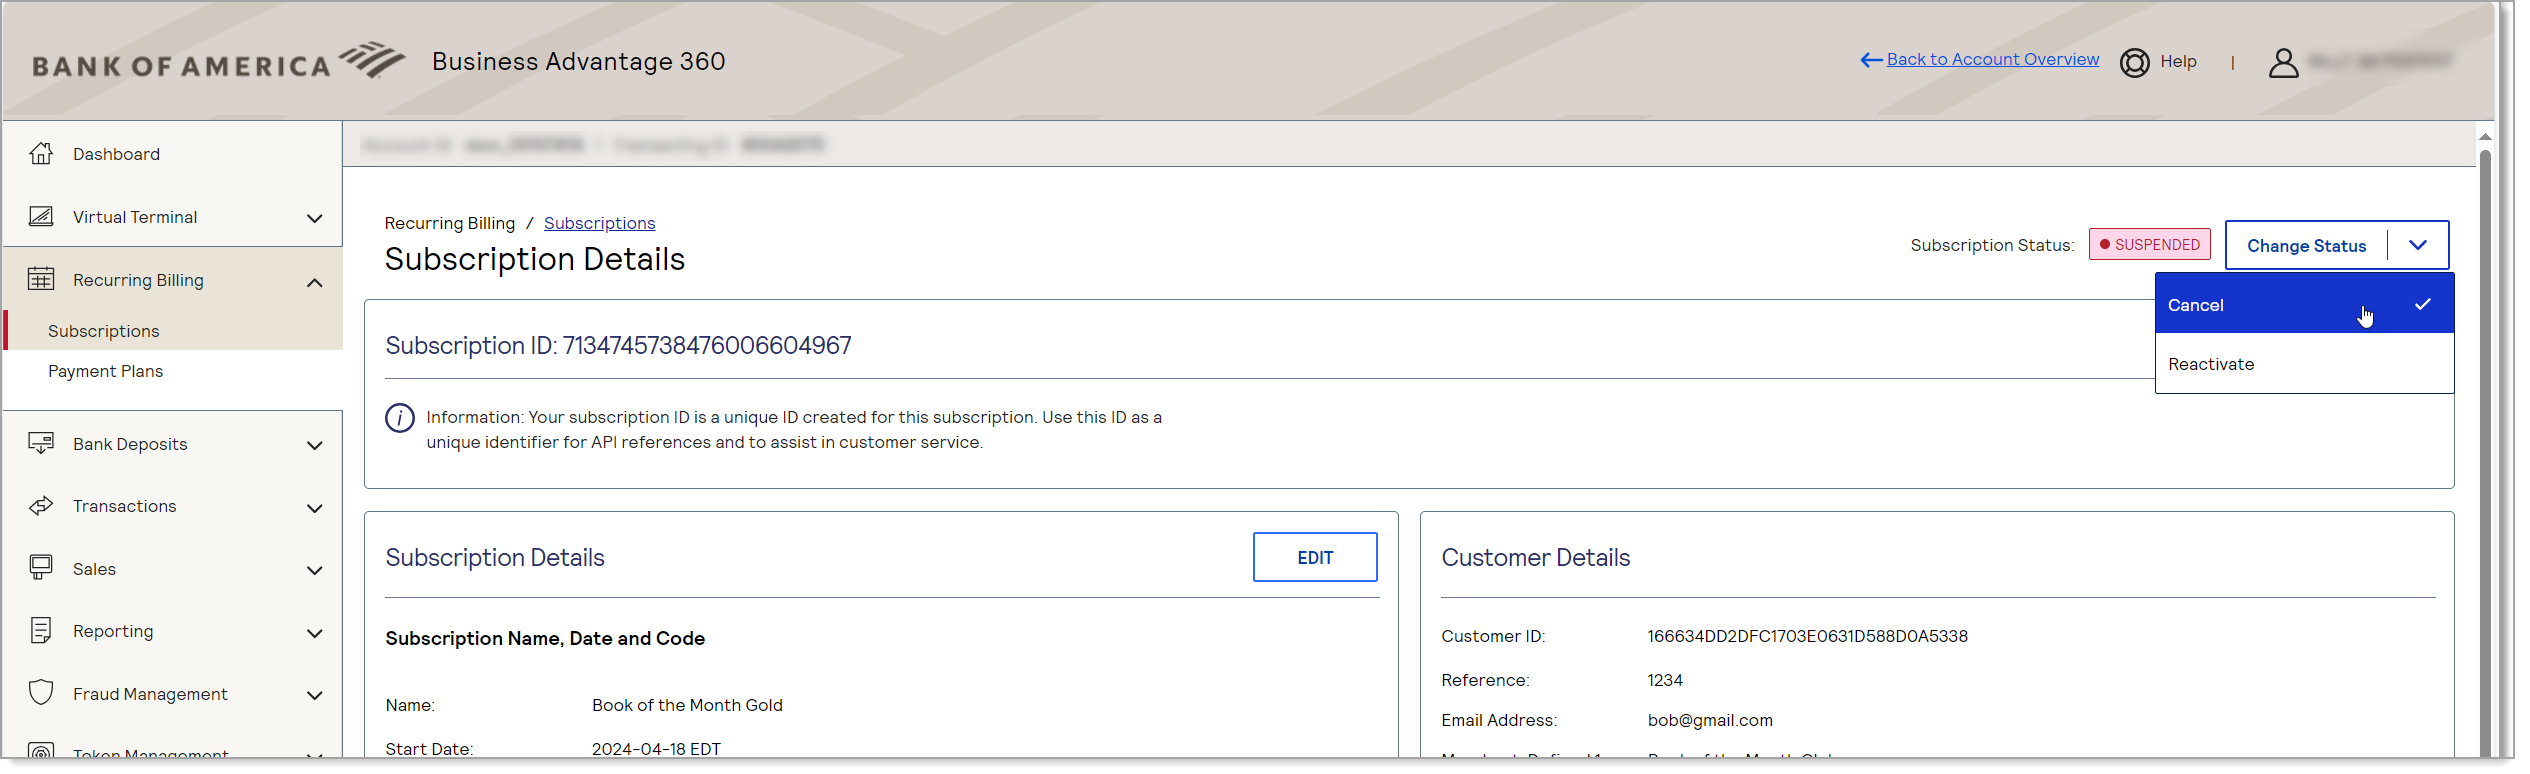Select Cancel in the status menu

(x=2304, y=304)
